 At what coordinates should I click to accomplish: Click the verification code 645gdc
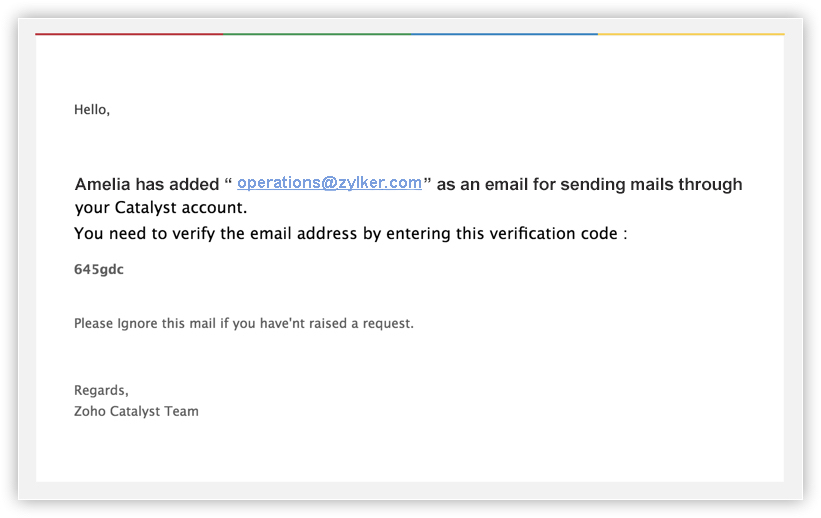[99, 269]
